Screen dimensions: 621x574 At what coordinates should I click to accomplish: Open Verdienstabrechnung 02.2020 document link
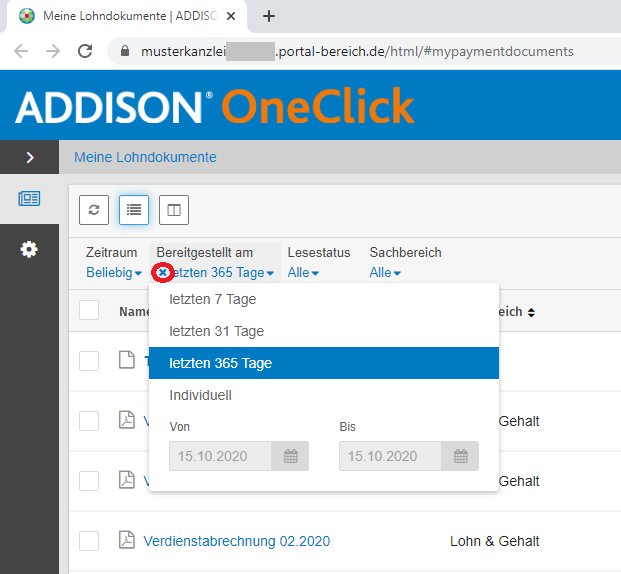[x=236, y=541]
